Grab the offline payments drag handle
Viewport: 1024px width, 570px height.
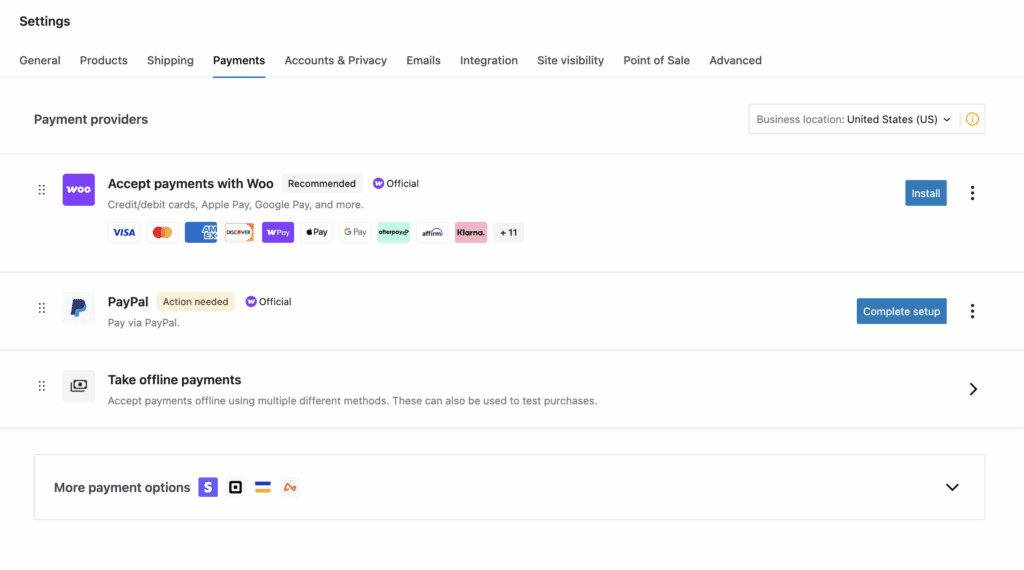tap(42, 386)
